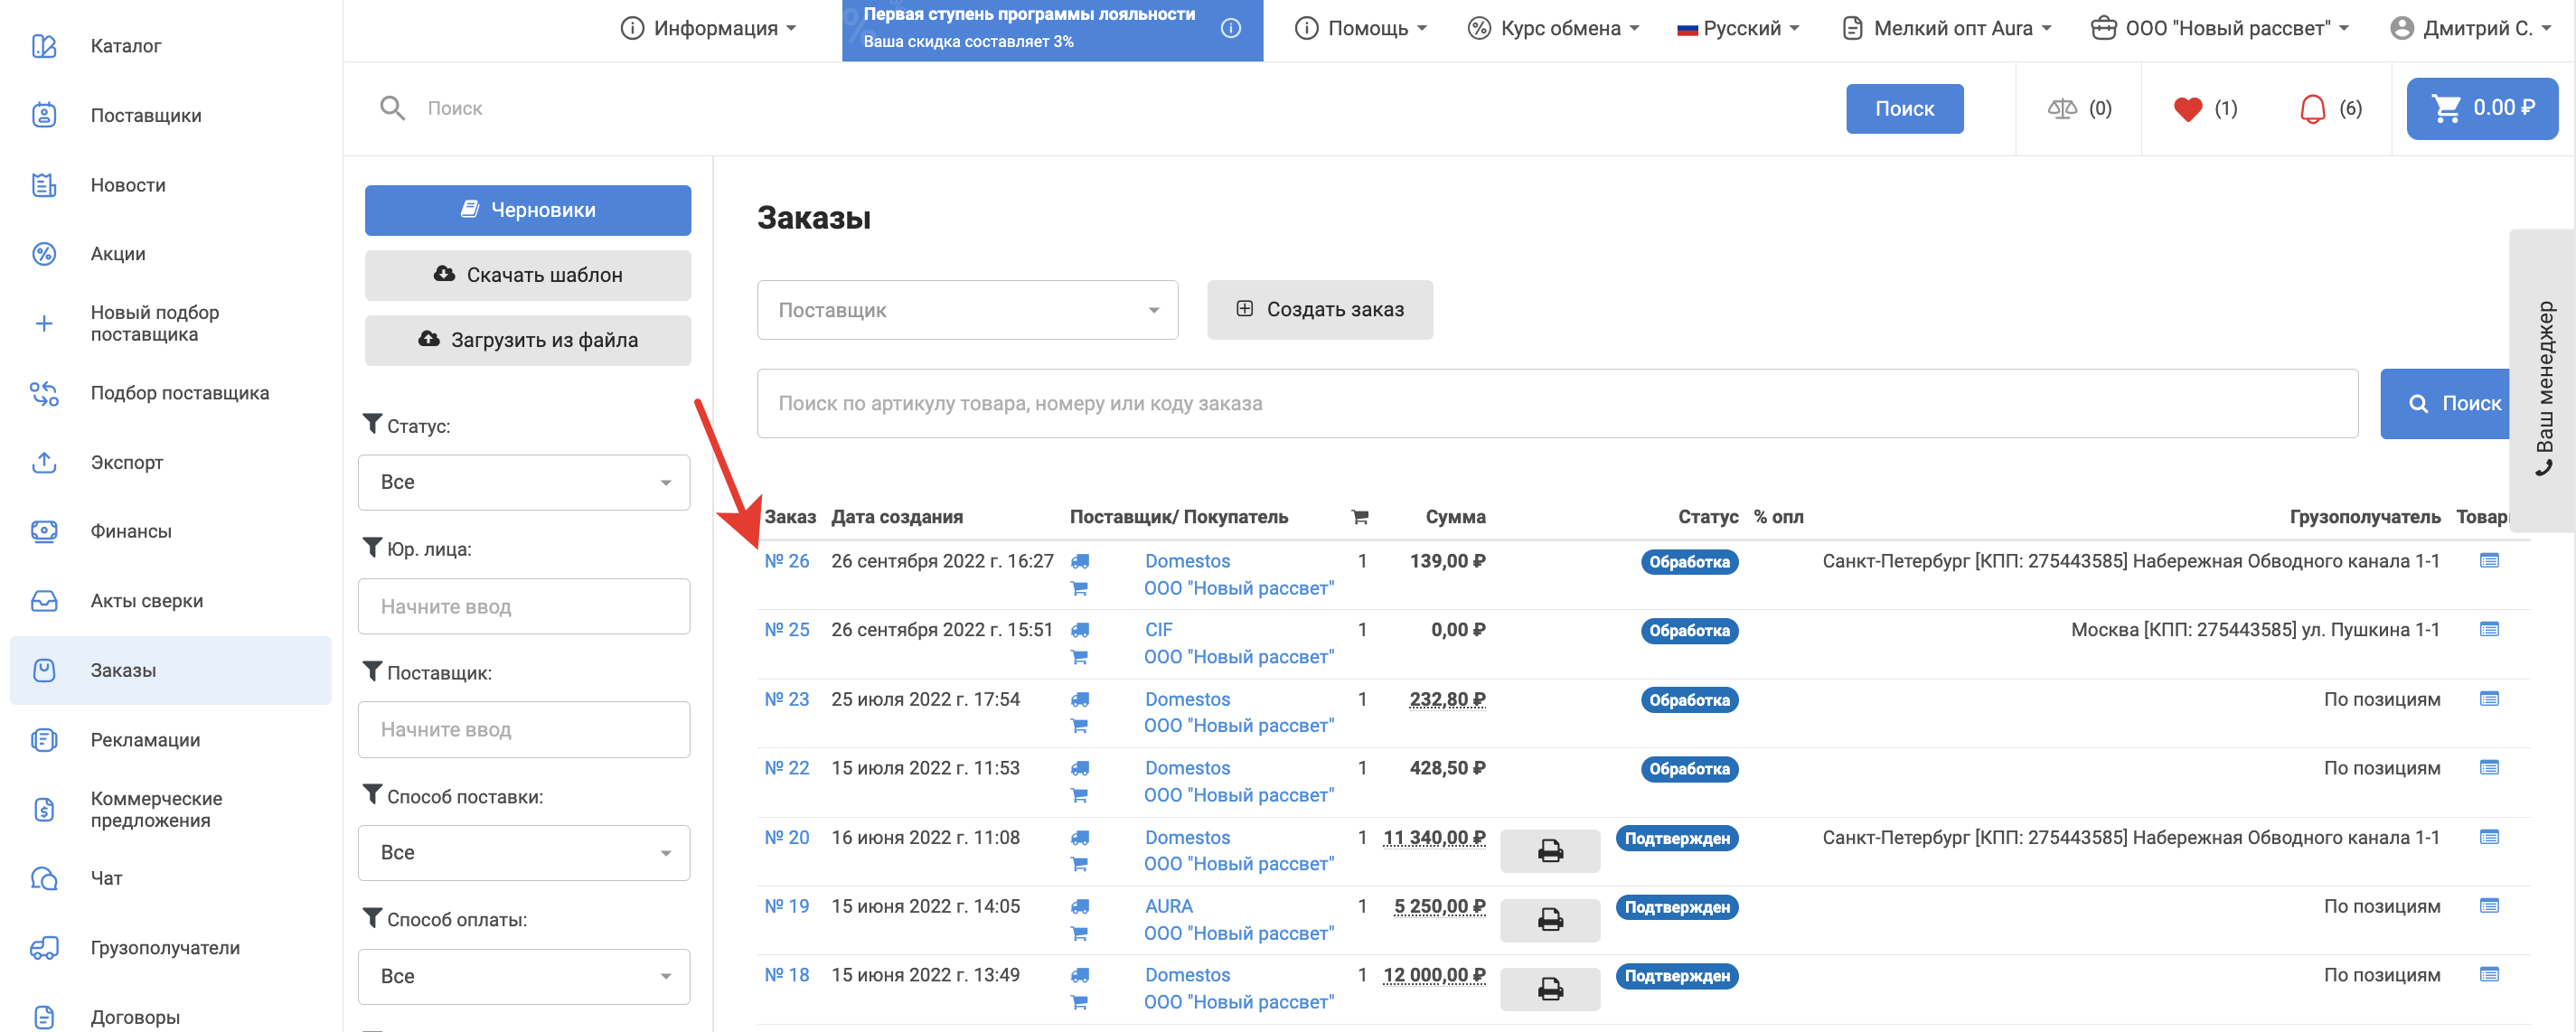Click the shopping cart total button
2576x1032 pixels.
tap(2481, 108)
